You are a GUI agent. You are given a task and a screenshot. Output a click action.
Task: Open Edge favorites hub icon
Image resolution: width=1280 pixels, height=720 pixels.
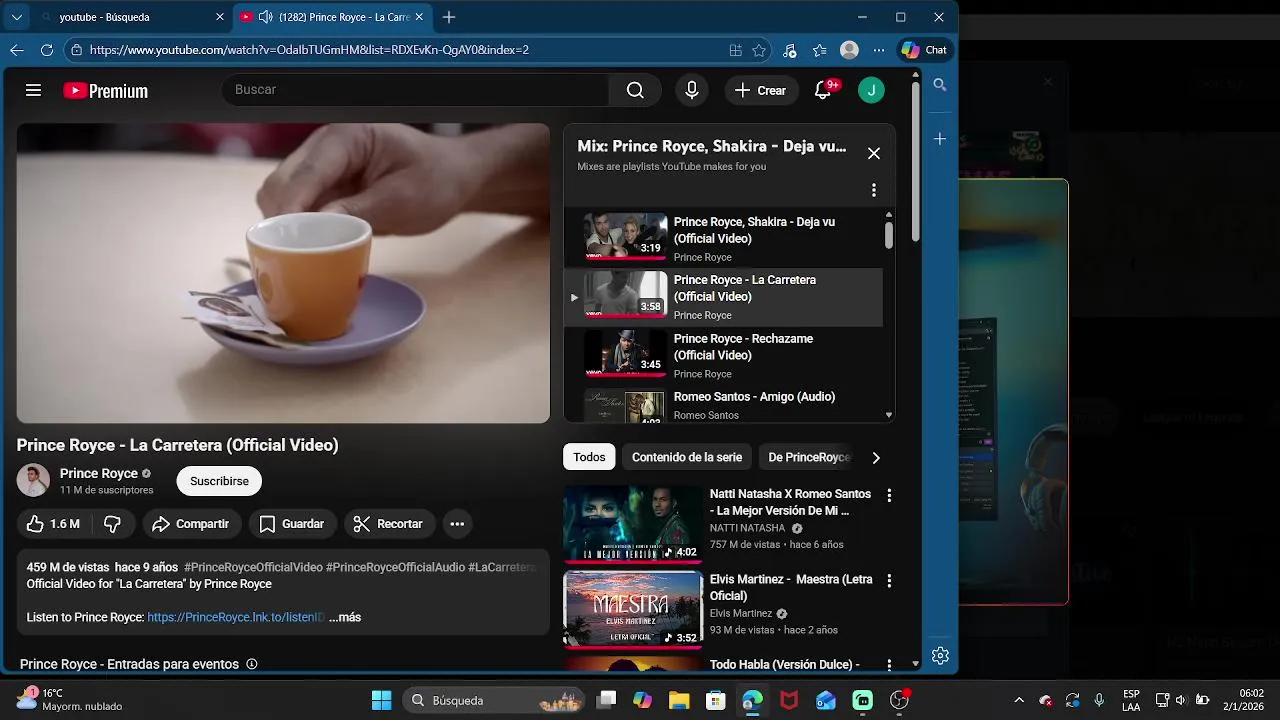[819, 50]
